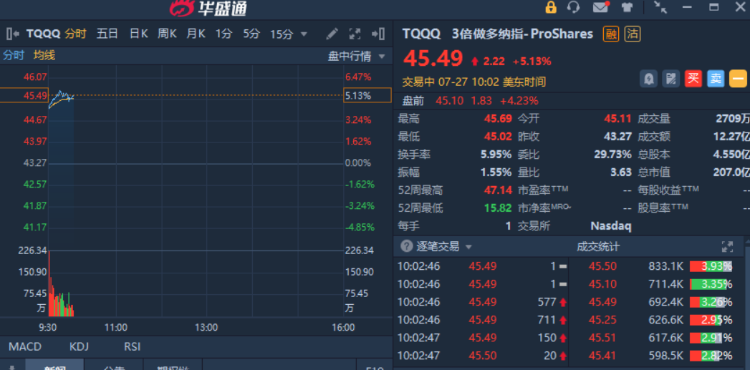
Task: Open the skin theme shirt icon
Action: click(627, 7)
